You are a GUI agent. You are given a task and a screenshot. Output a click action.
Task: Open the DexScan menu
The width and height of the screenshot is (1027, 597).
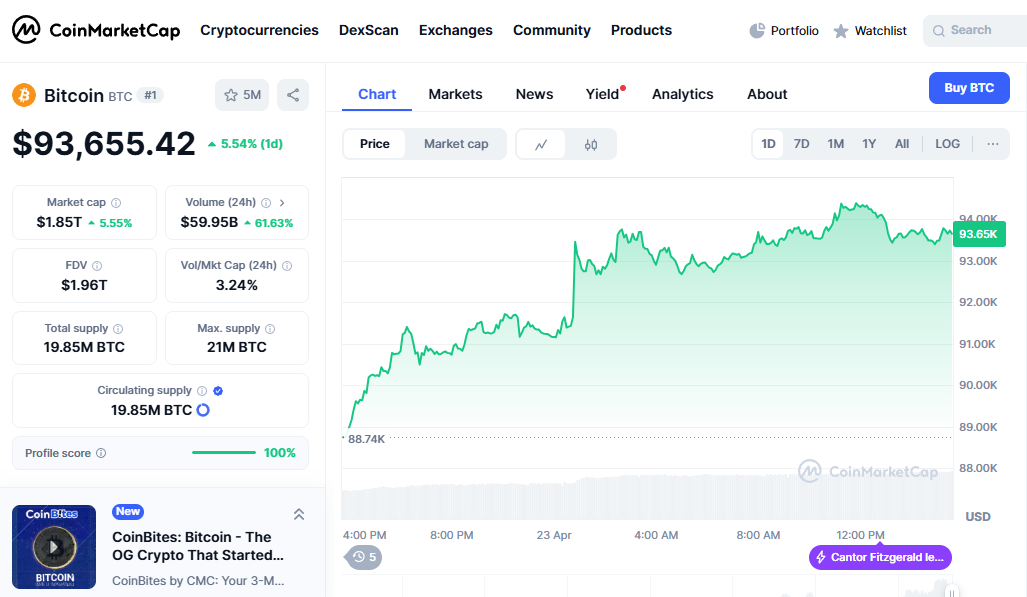click(369, 30)
